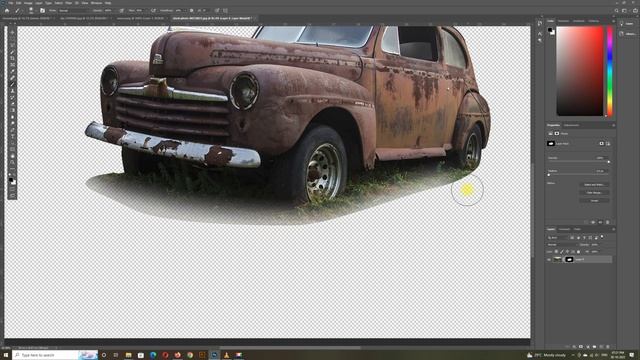Select the Pen tool
The width and height of the screenshot is (640, 360).
pos(12,130)
